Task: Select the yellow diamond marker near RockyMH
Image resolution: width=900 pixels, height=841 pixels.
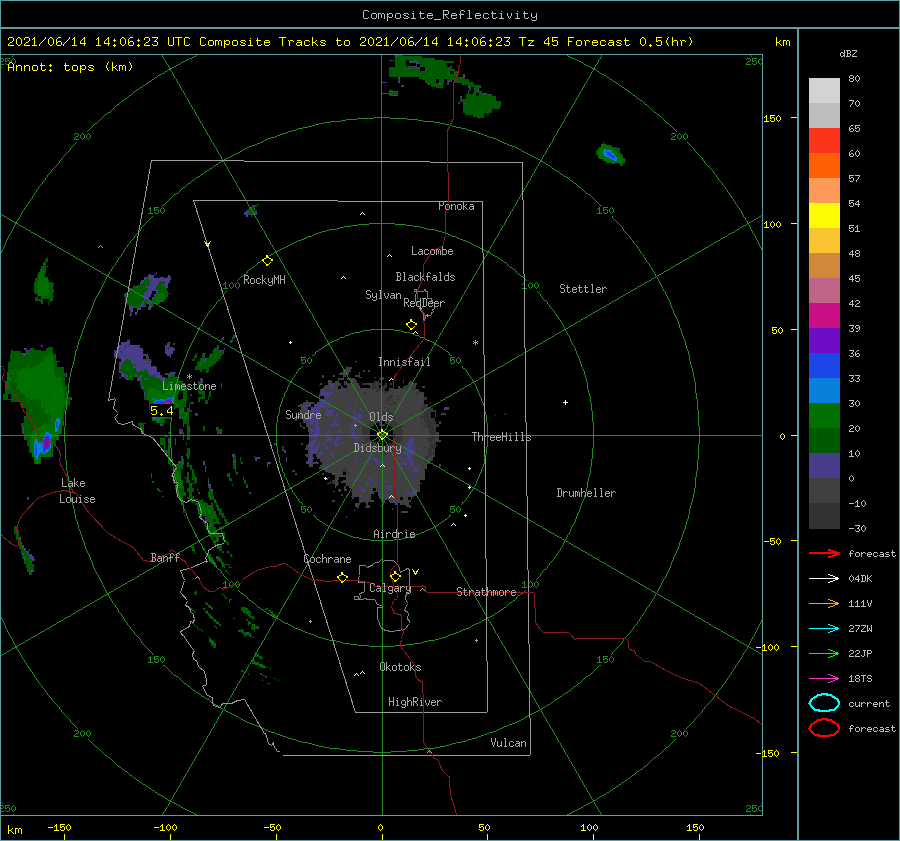Action: (x=267, y=261)
